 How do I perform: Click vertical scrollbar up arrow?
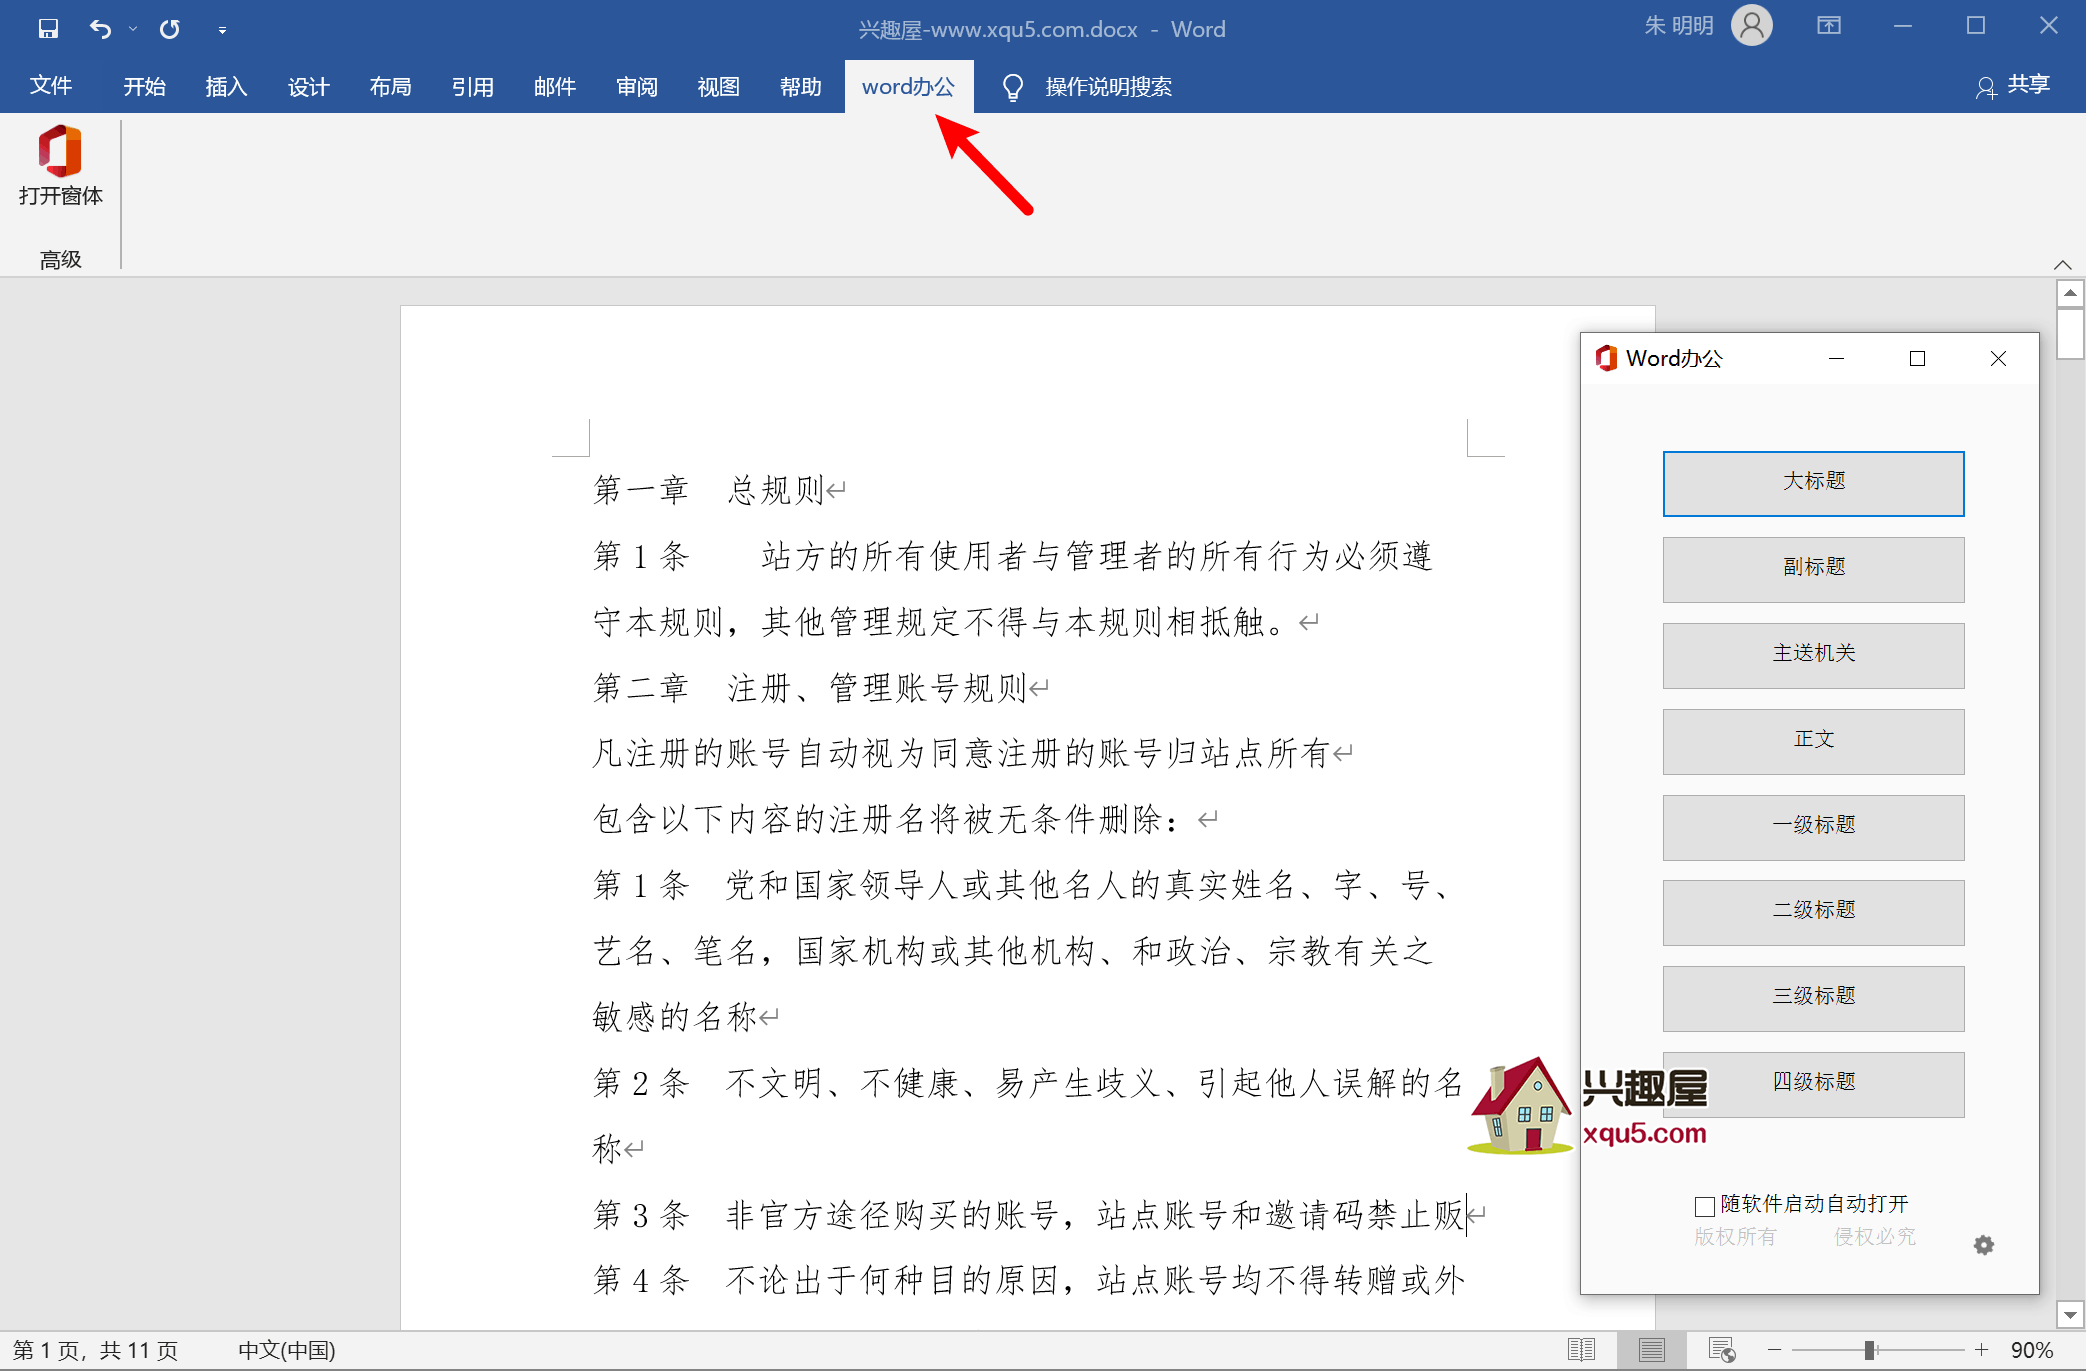pyautogui.click(x=2070, y=293)
